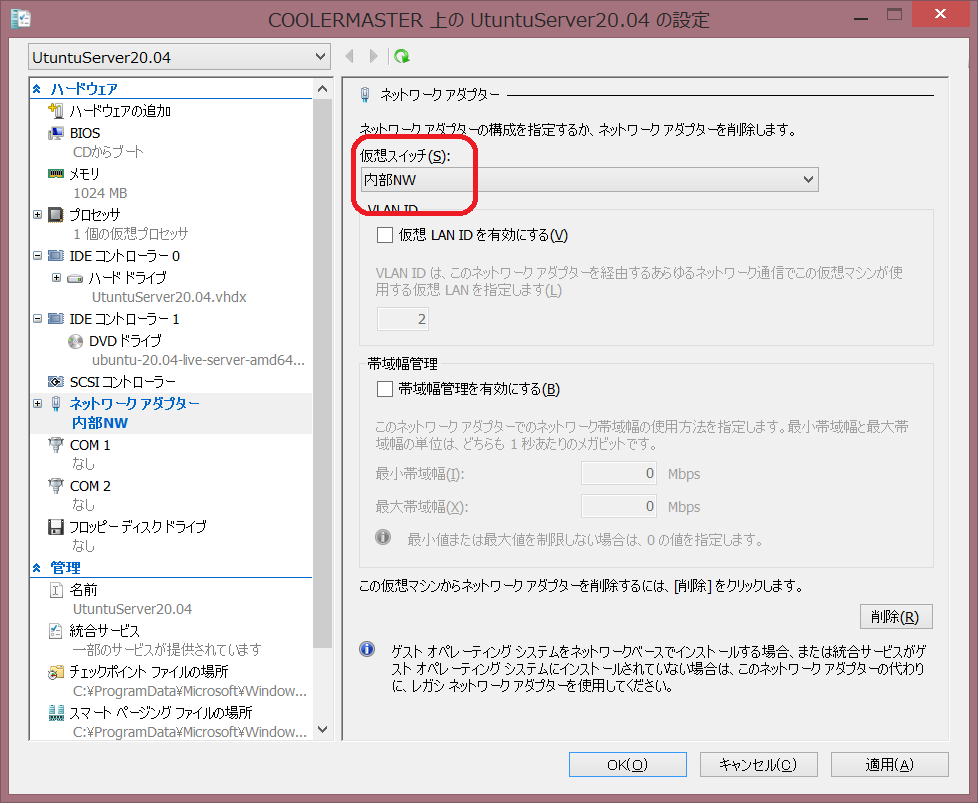Collapse the ハードウェア section header
Viewport: 978px width, 803px height.
[x=37, y=89]
